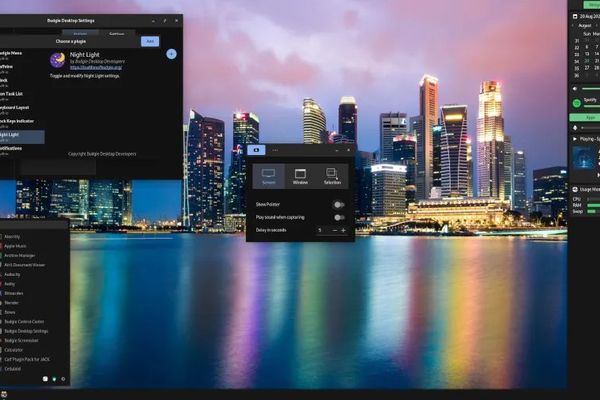Open the three-dot menu in the screenshot tool
The height and width of the screenshot is (400, 600).
275,150
